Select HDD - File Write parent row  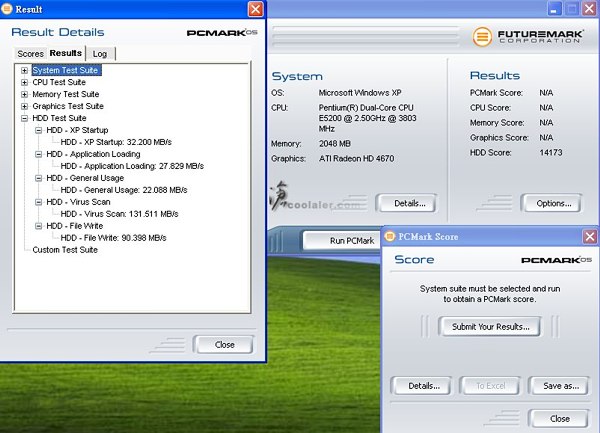click(x=75, y=226)
